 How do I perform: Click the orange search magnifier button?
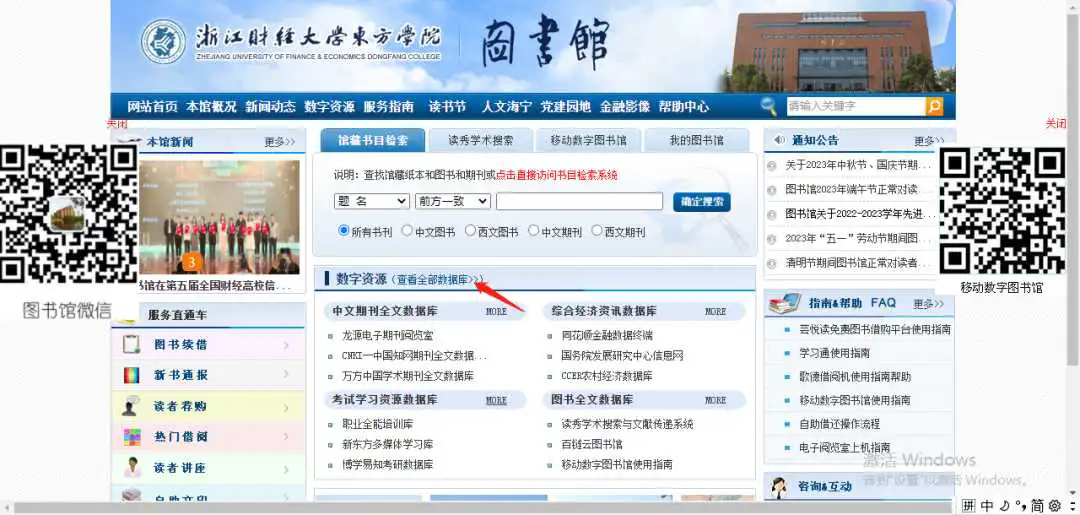pos(934,106)
